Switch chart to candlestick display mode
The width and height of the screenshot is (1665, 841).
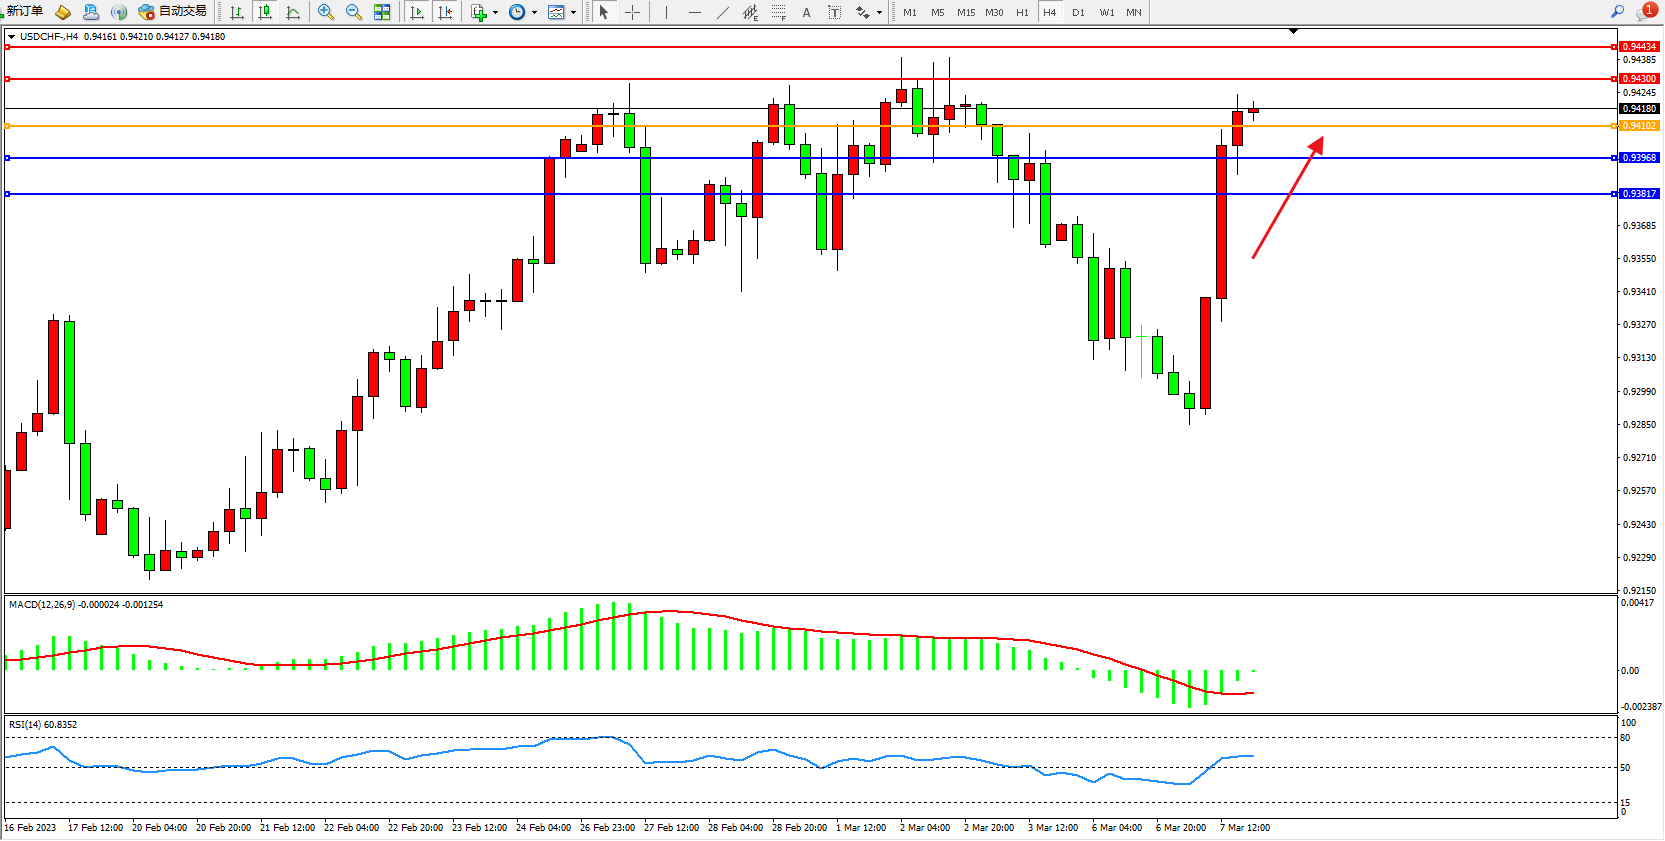265,12
